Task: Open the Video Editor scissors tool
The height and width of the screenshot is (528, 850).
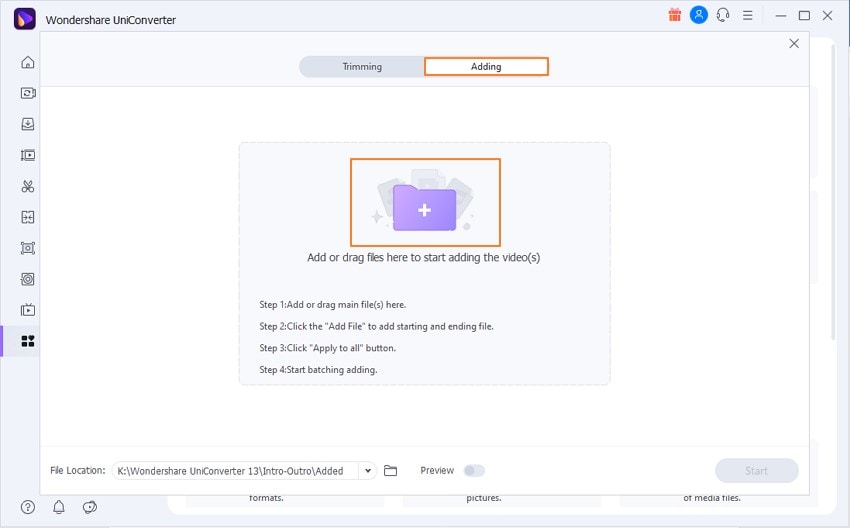Action: click(x=28, y=186)
